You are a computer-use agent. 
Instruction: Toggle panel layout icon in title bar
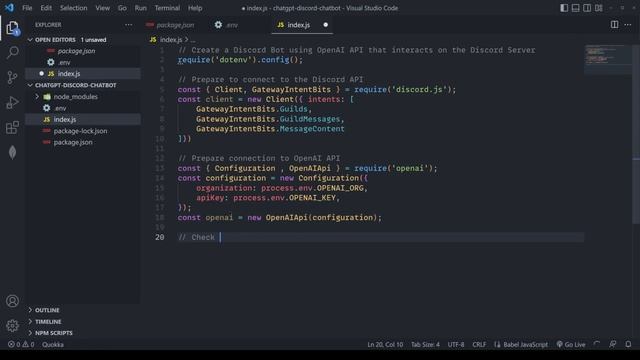click(x=576, y=8)
